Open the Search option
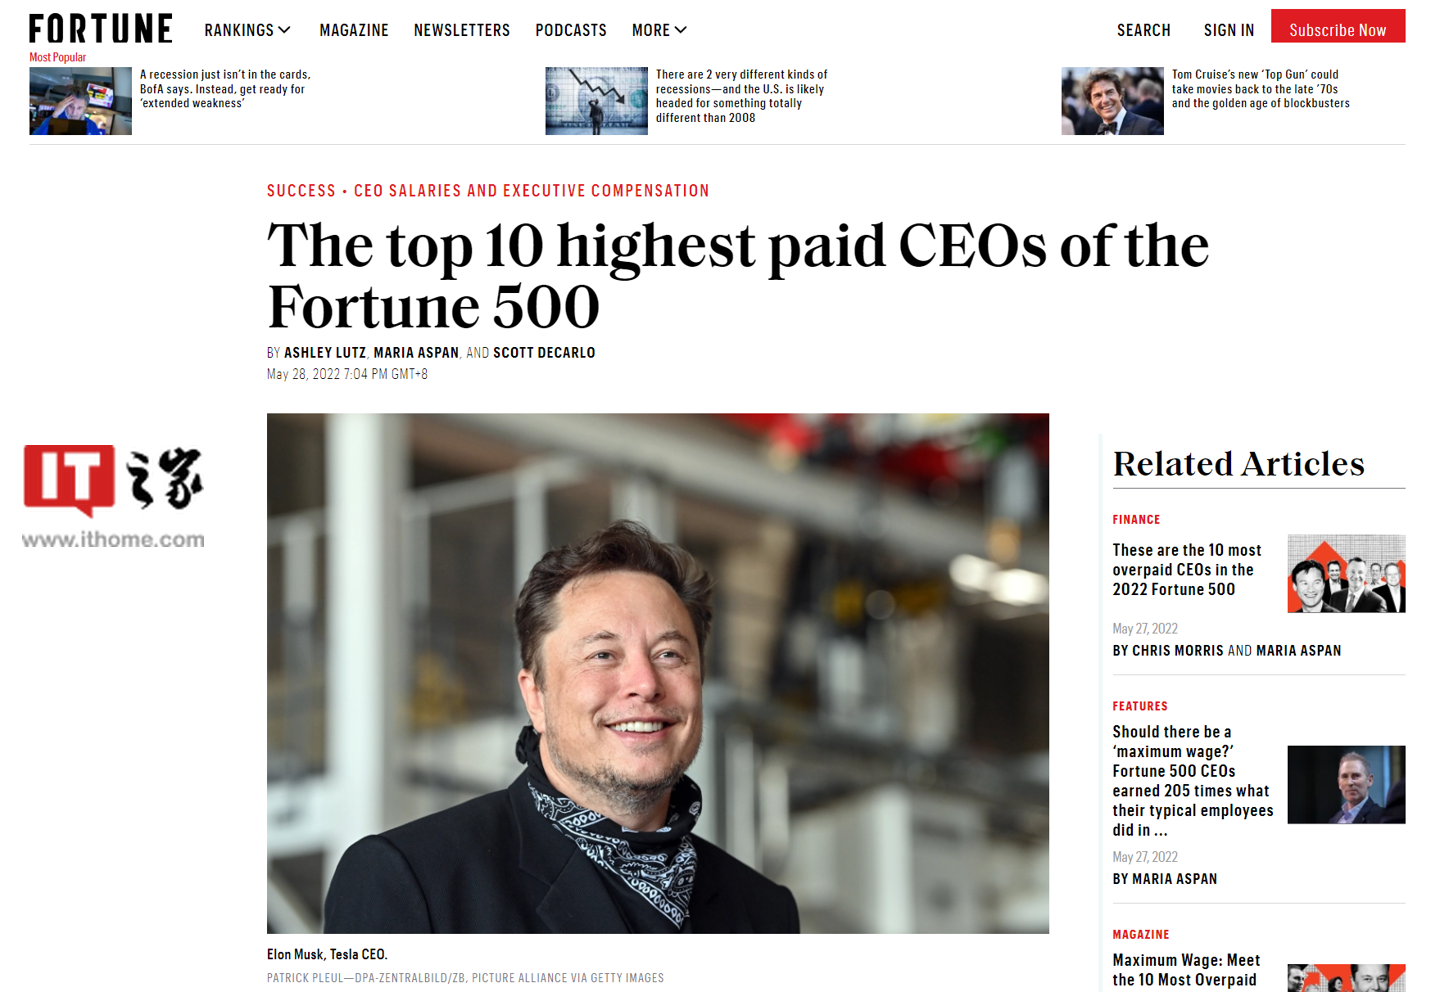 point(1143,30)
